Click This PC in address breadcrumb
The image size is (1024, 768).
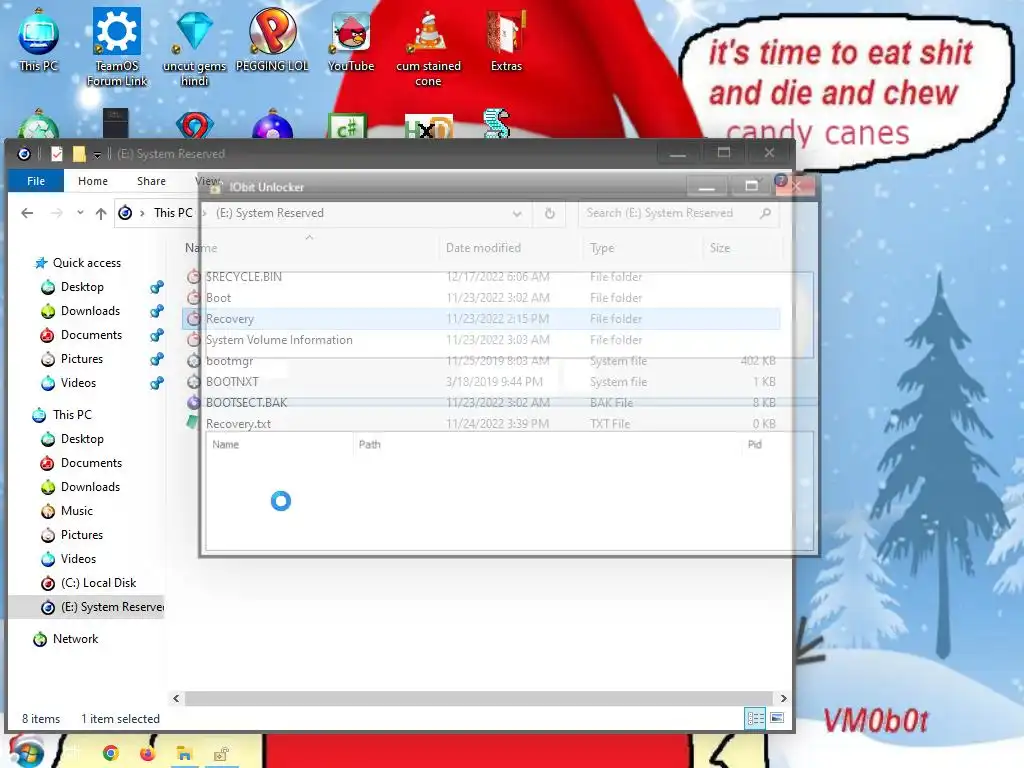coord(173,213)
